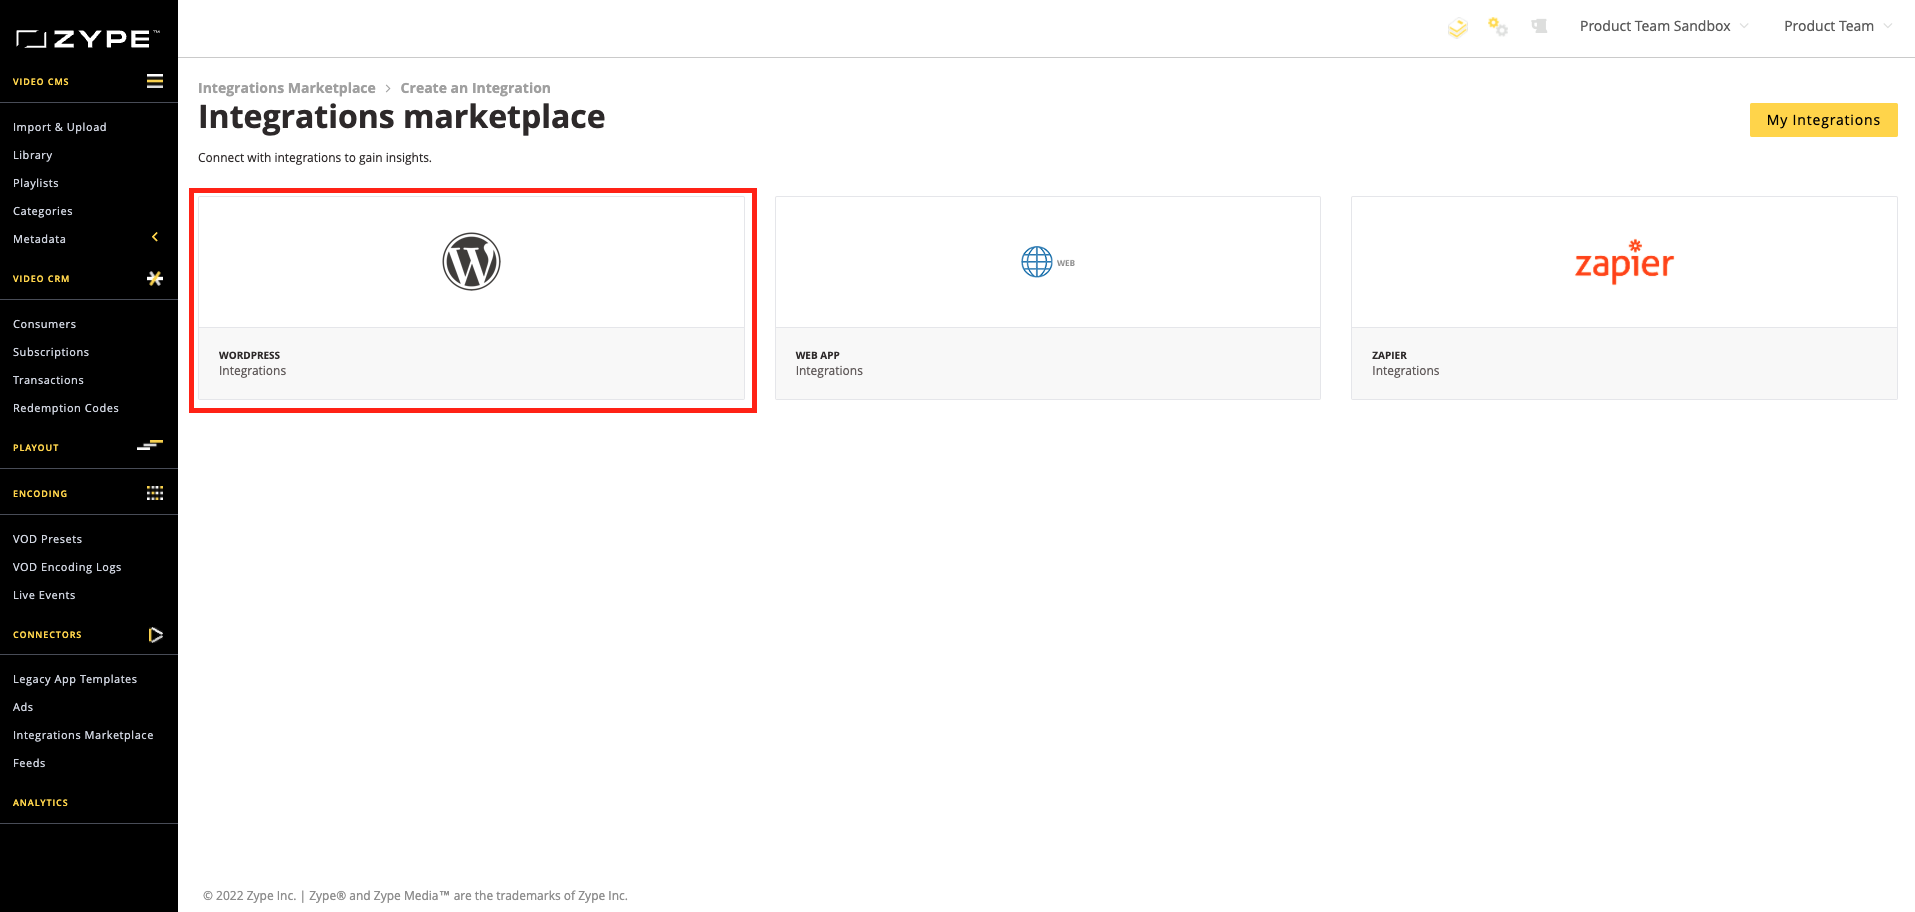Open Legacy App Templates

[x=75, y=679]
